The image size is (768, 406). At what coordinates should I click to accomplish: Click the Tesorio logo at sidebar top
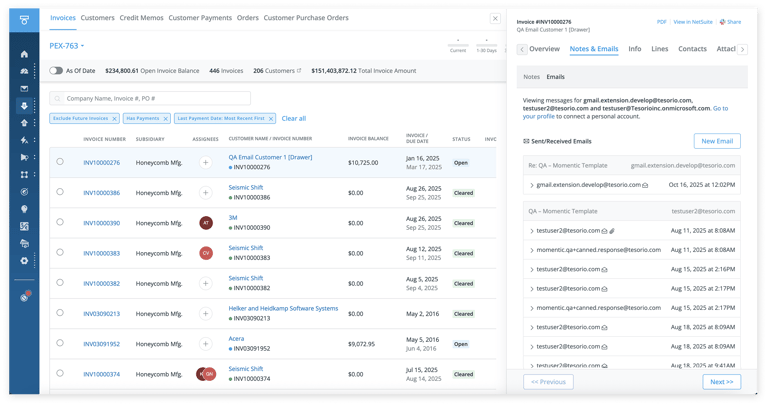[24, 20]
